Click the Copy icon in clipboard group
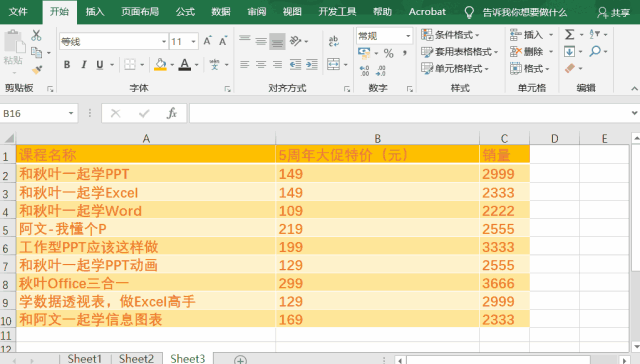640x364 pixels. pyautogui.click(x=37, y=53)
